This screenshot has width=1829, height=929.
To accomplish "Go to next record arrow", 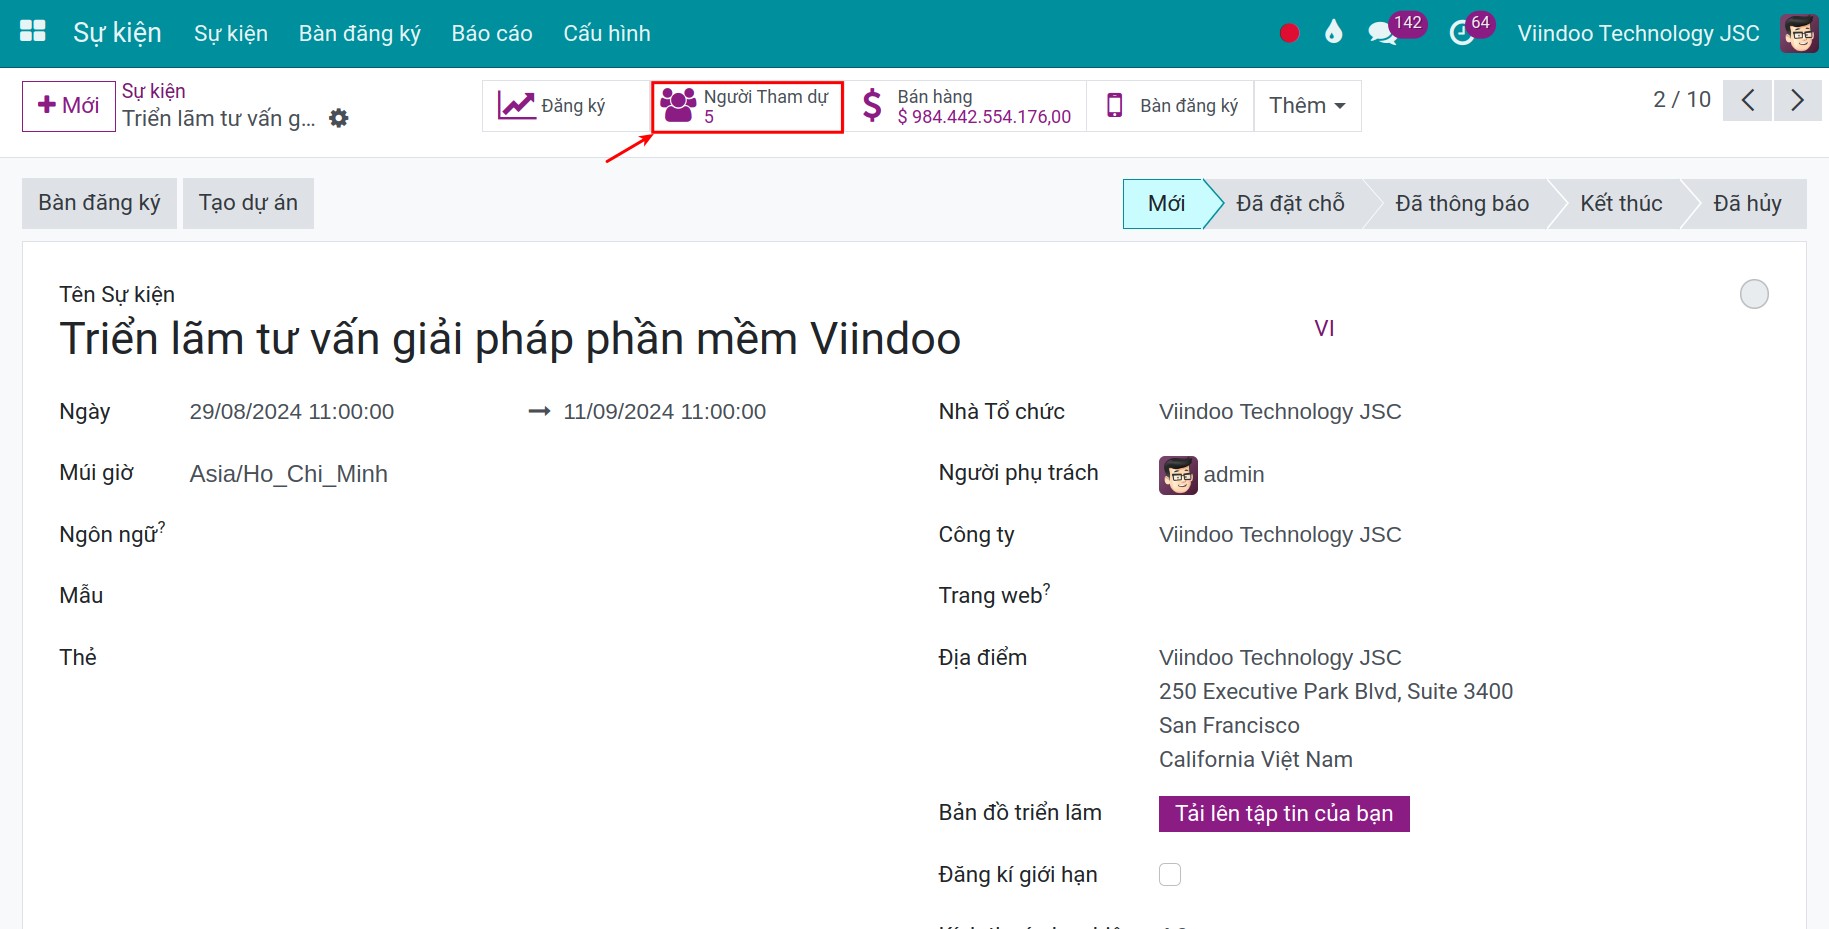I will tap(1797, 100).
